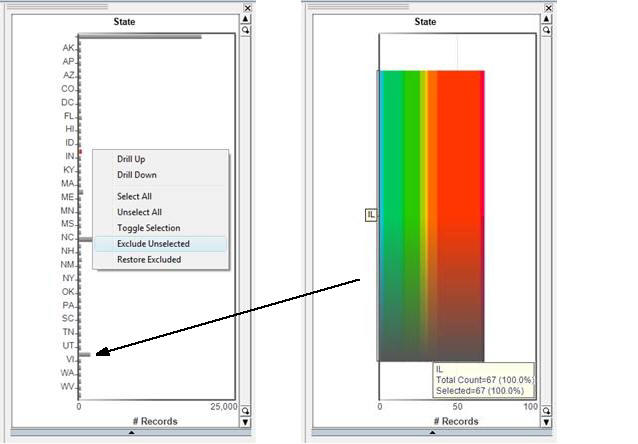Image resolution: width=638 pixels, height=444 pixels.
Task: Click the HI state label
Action: click(x=70, y=129)
